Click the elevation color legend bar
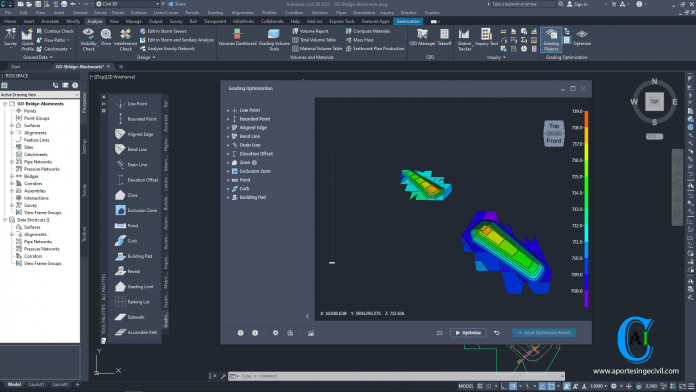 (x=586, y=209)
